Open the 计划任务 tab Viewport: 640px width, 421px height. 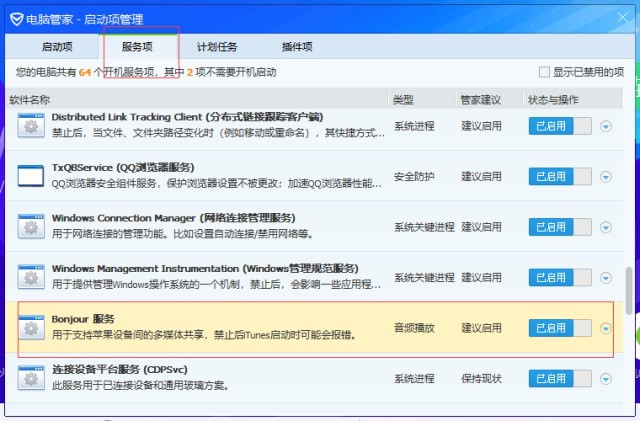point(217,47)
